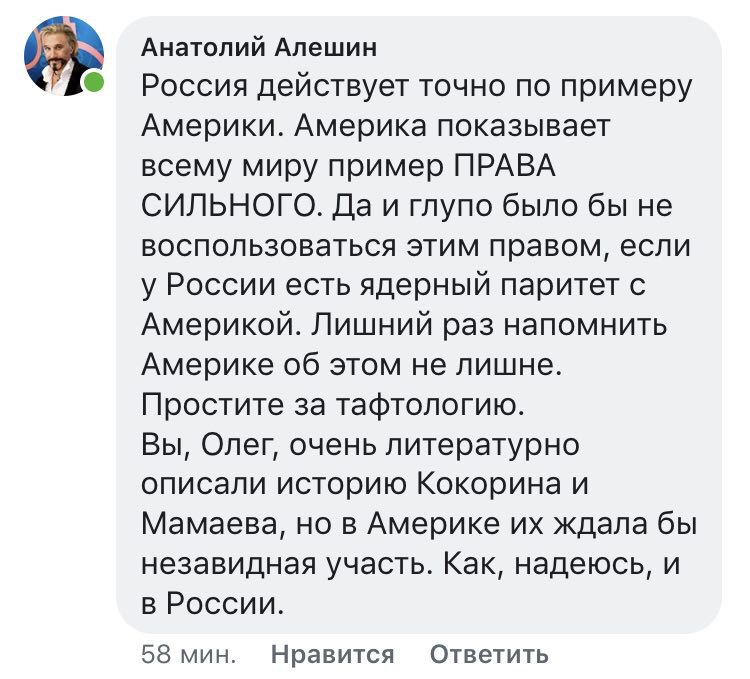Click the 58 мин. comment timestamp
750x679 pixels.
[188, 655]
